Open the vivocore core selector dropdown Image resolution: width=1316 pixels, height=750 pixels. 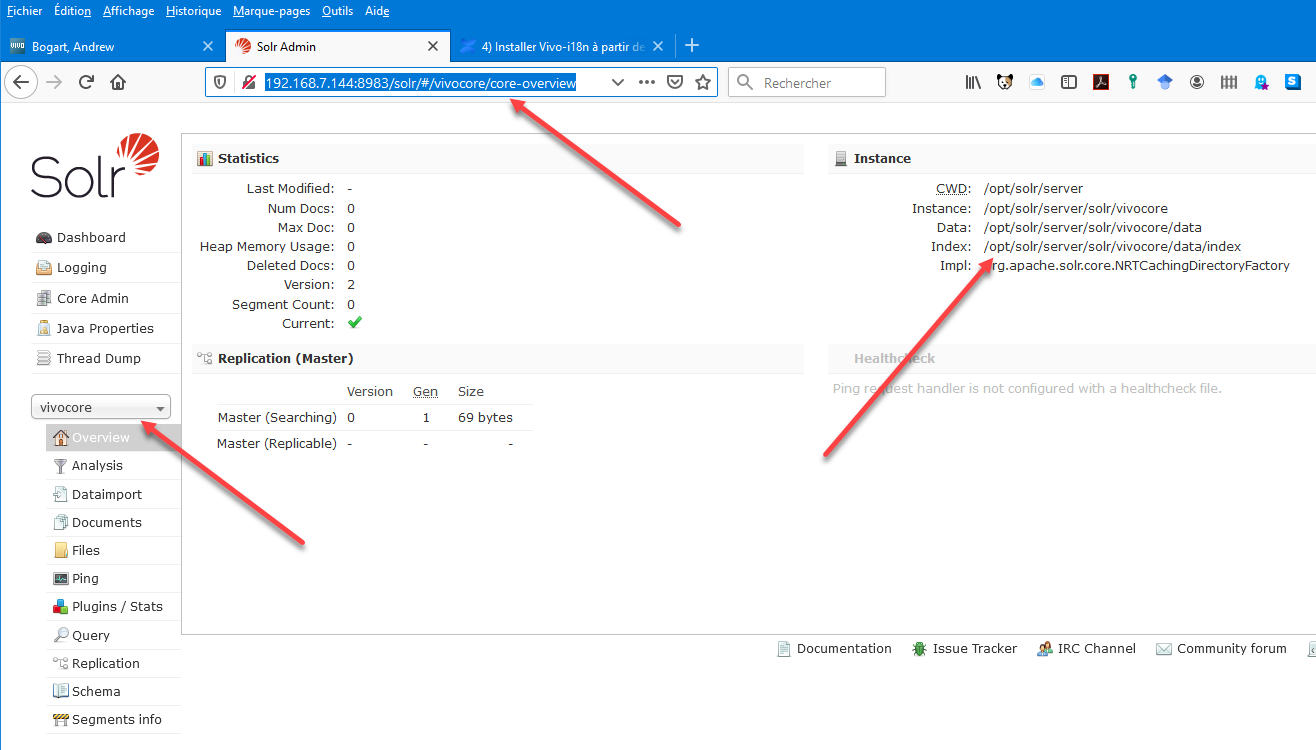(101, 407)
